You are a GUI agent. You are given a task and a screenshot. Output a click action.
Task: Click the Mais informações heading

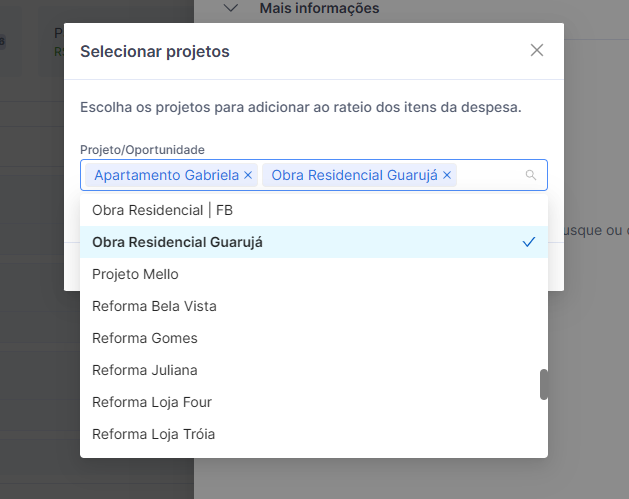tap(319, 8)
